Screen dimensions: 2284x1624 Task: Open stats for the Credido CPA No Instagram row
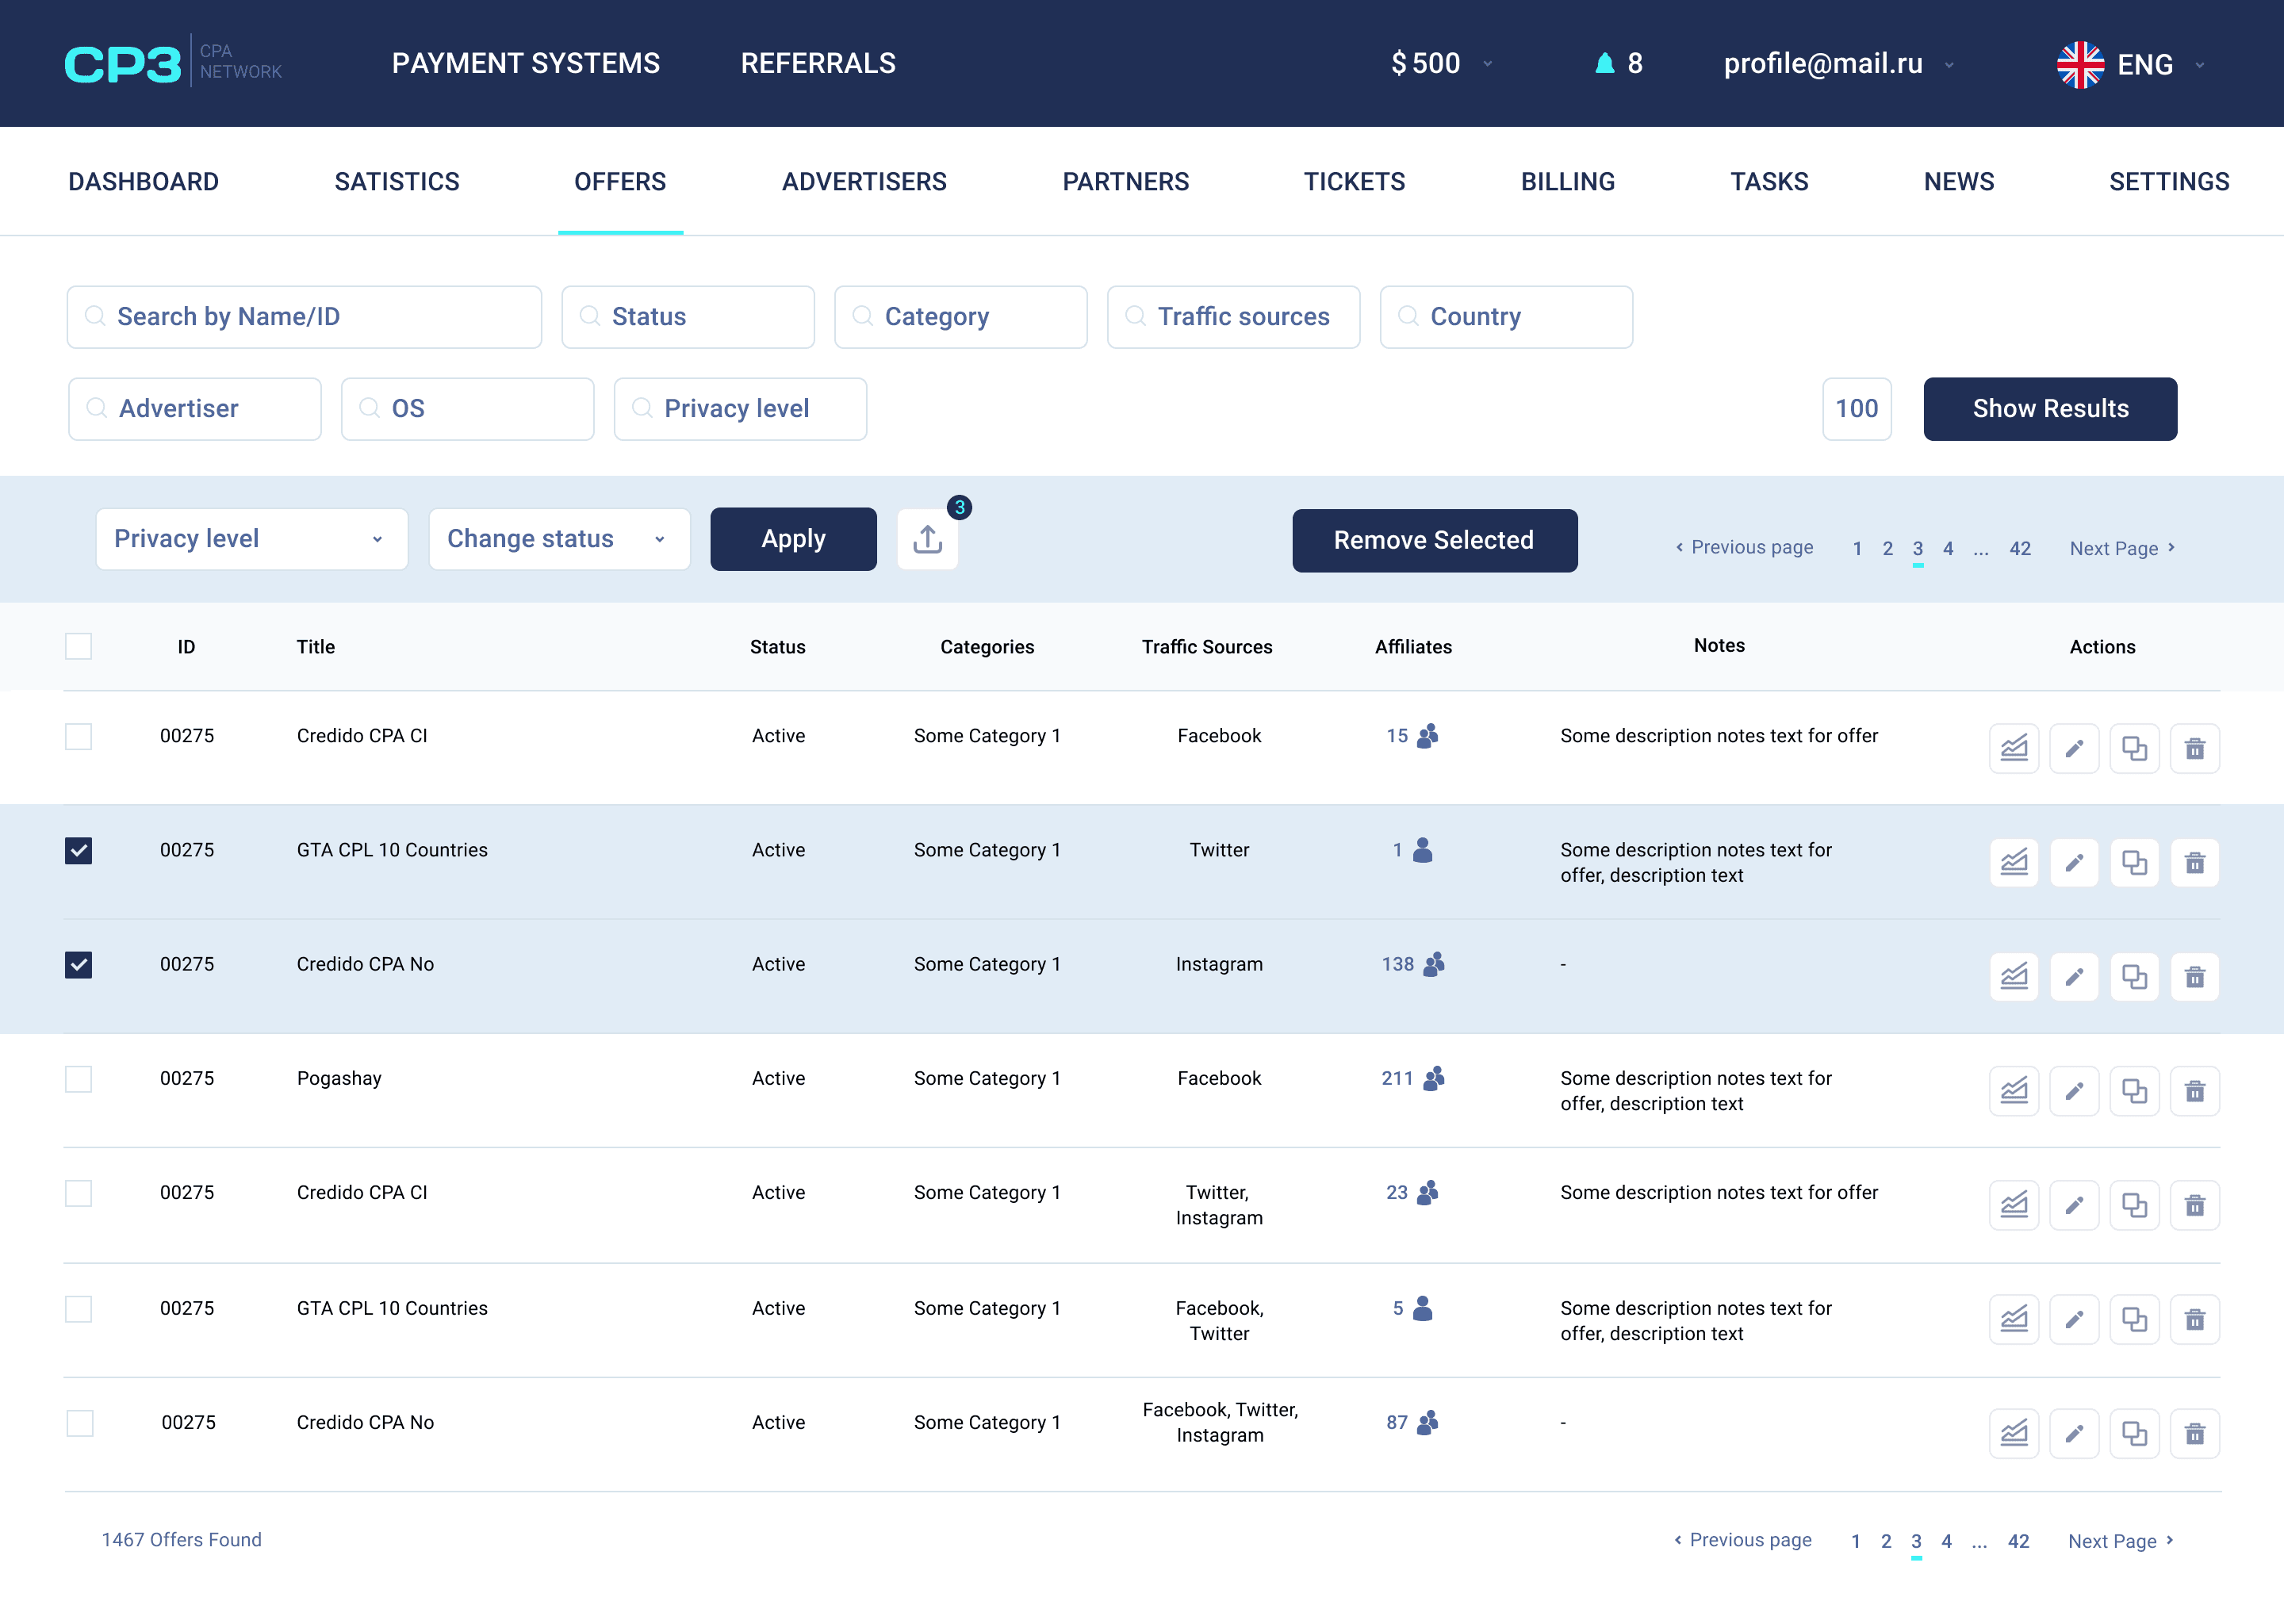pos(2013,976)
